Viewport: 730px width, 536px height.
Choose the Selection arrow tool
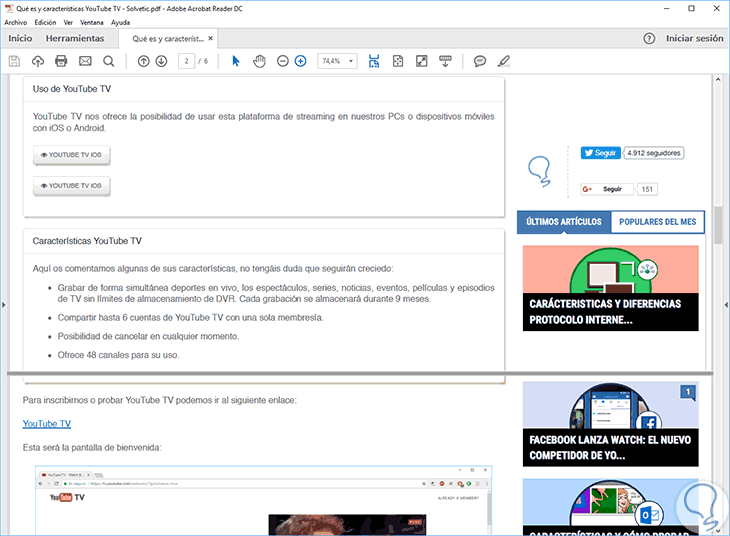[236, 61]
